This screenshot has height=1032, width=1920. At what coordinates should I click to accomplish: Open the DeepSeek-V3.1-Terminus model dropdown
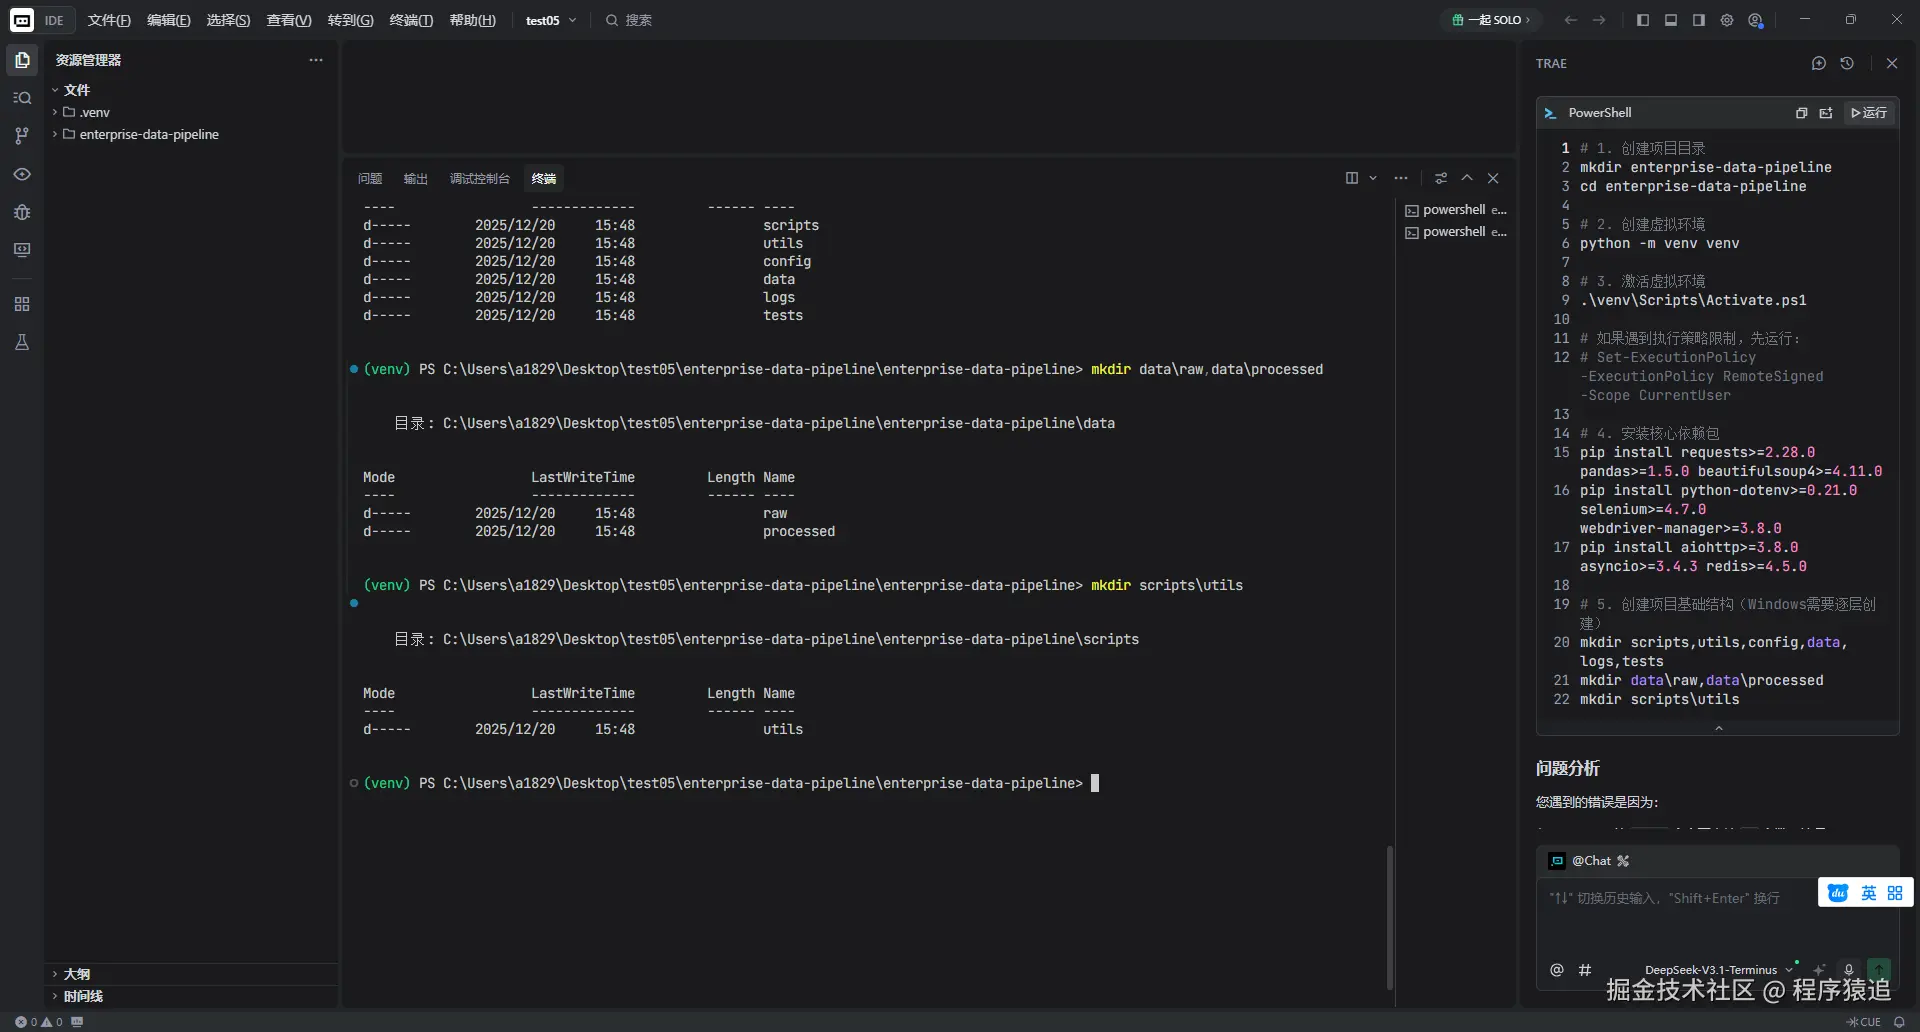1719,970
